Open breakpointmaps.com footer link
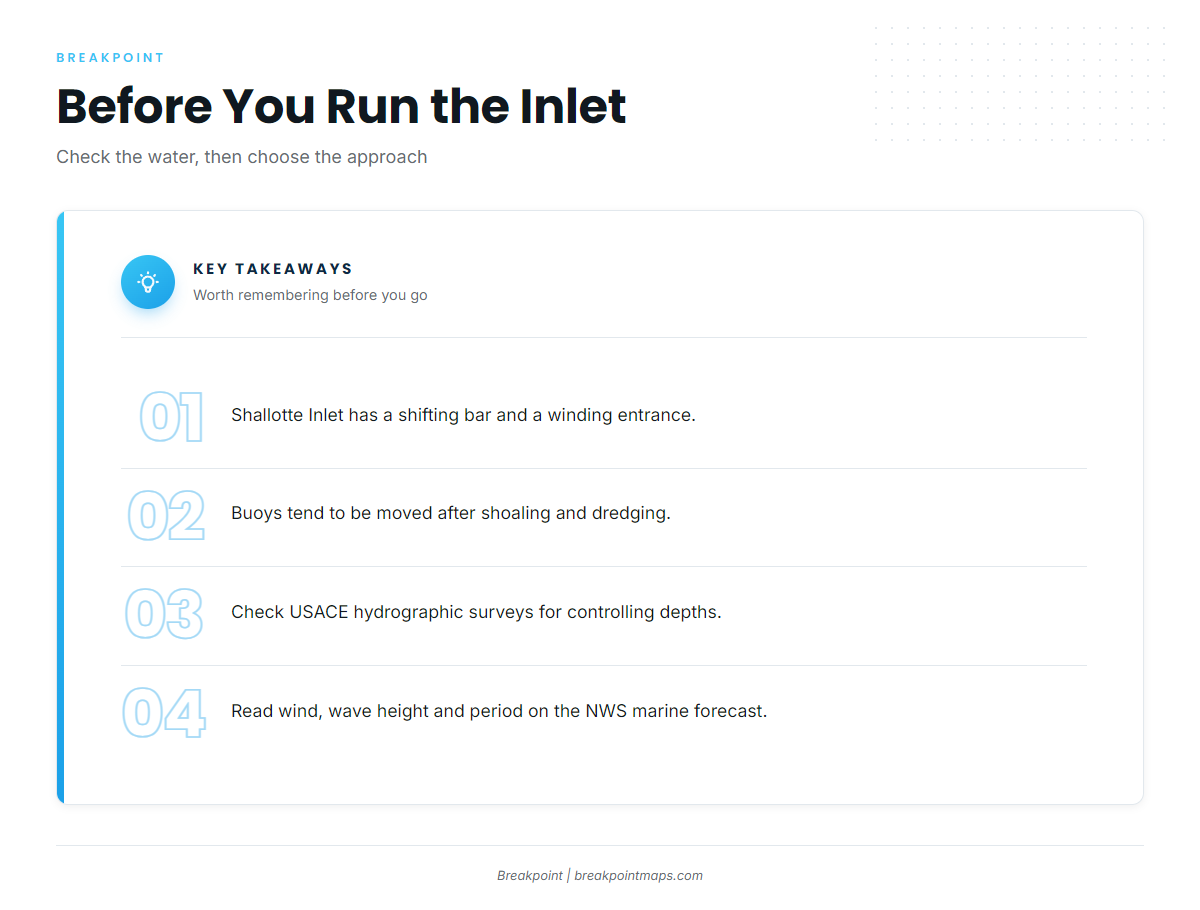Viewport: 1200px width, 910px height. (638, 875)
